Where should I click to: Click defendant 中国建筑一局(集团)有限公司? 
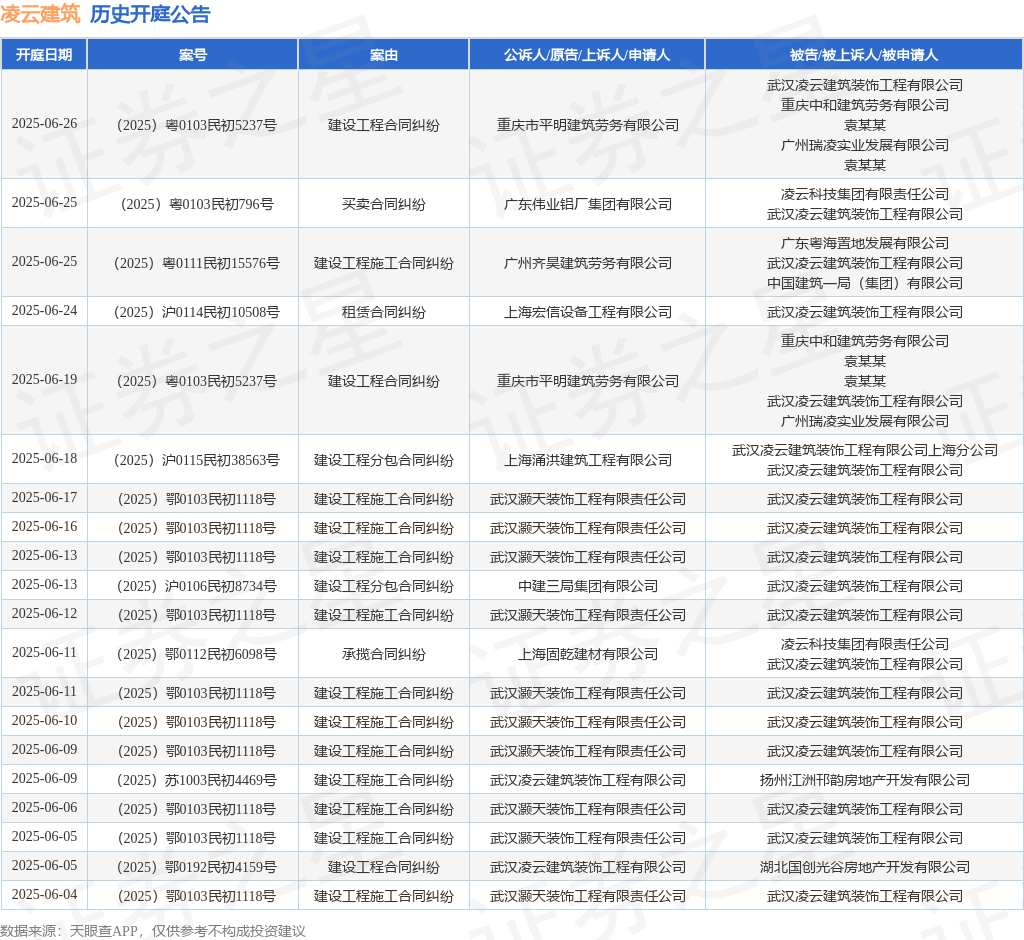[x=865, y=283]
